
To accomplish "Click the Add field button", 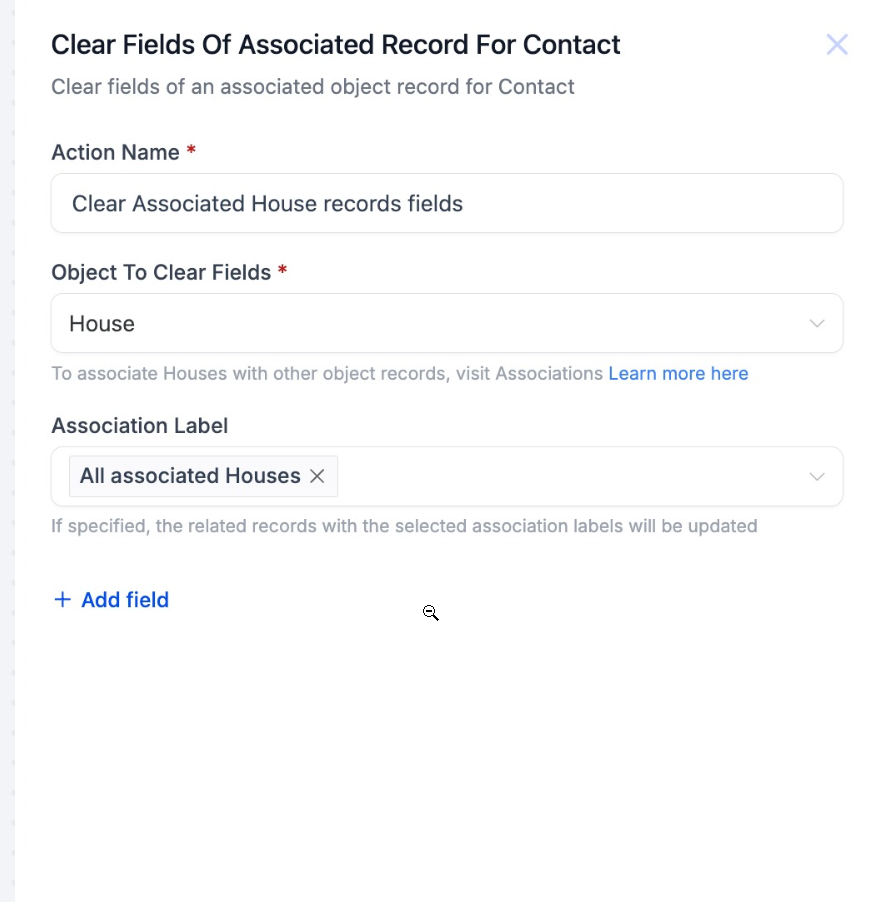I will click(124, 600).
